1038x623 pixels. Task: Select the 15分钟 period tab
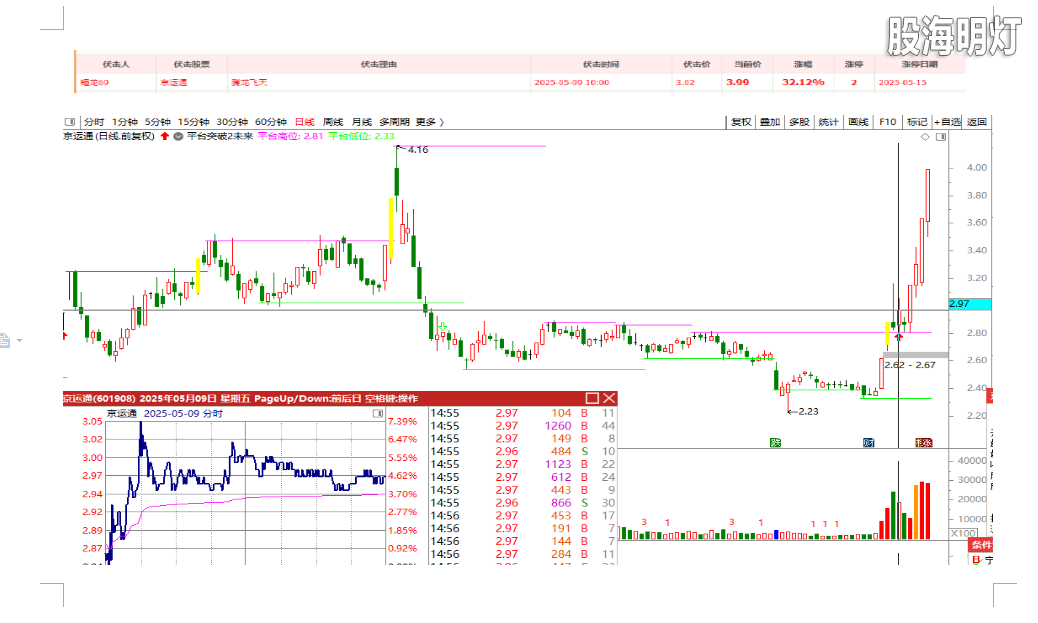click(x=193, y=122)
